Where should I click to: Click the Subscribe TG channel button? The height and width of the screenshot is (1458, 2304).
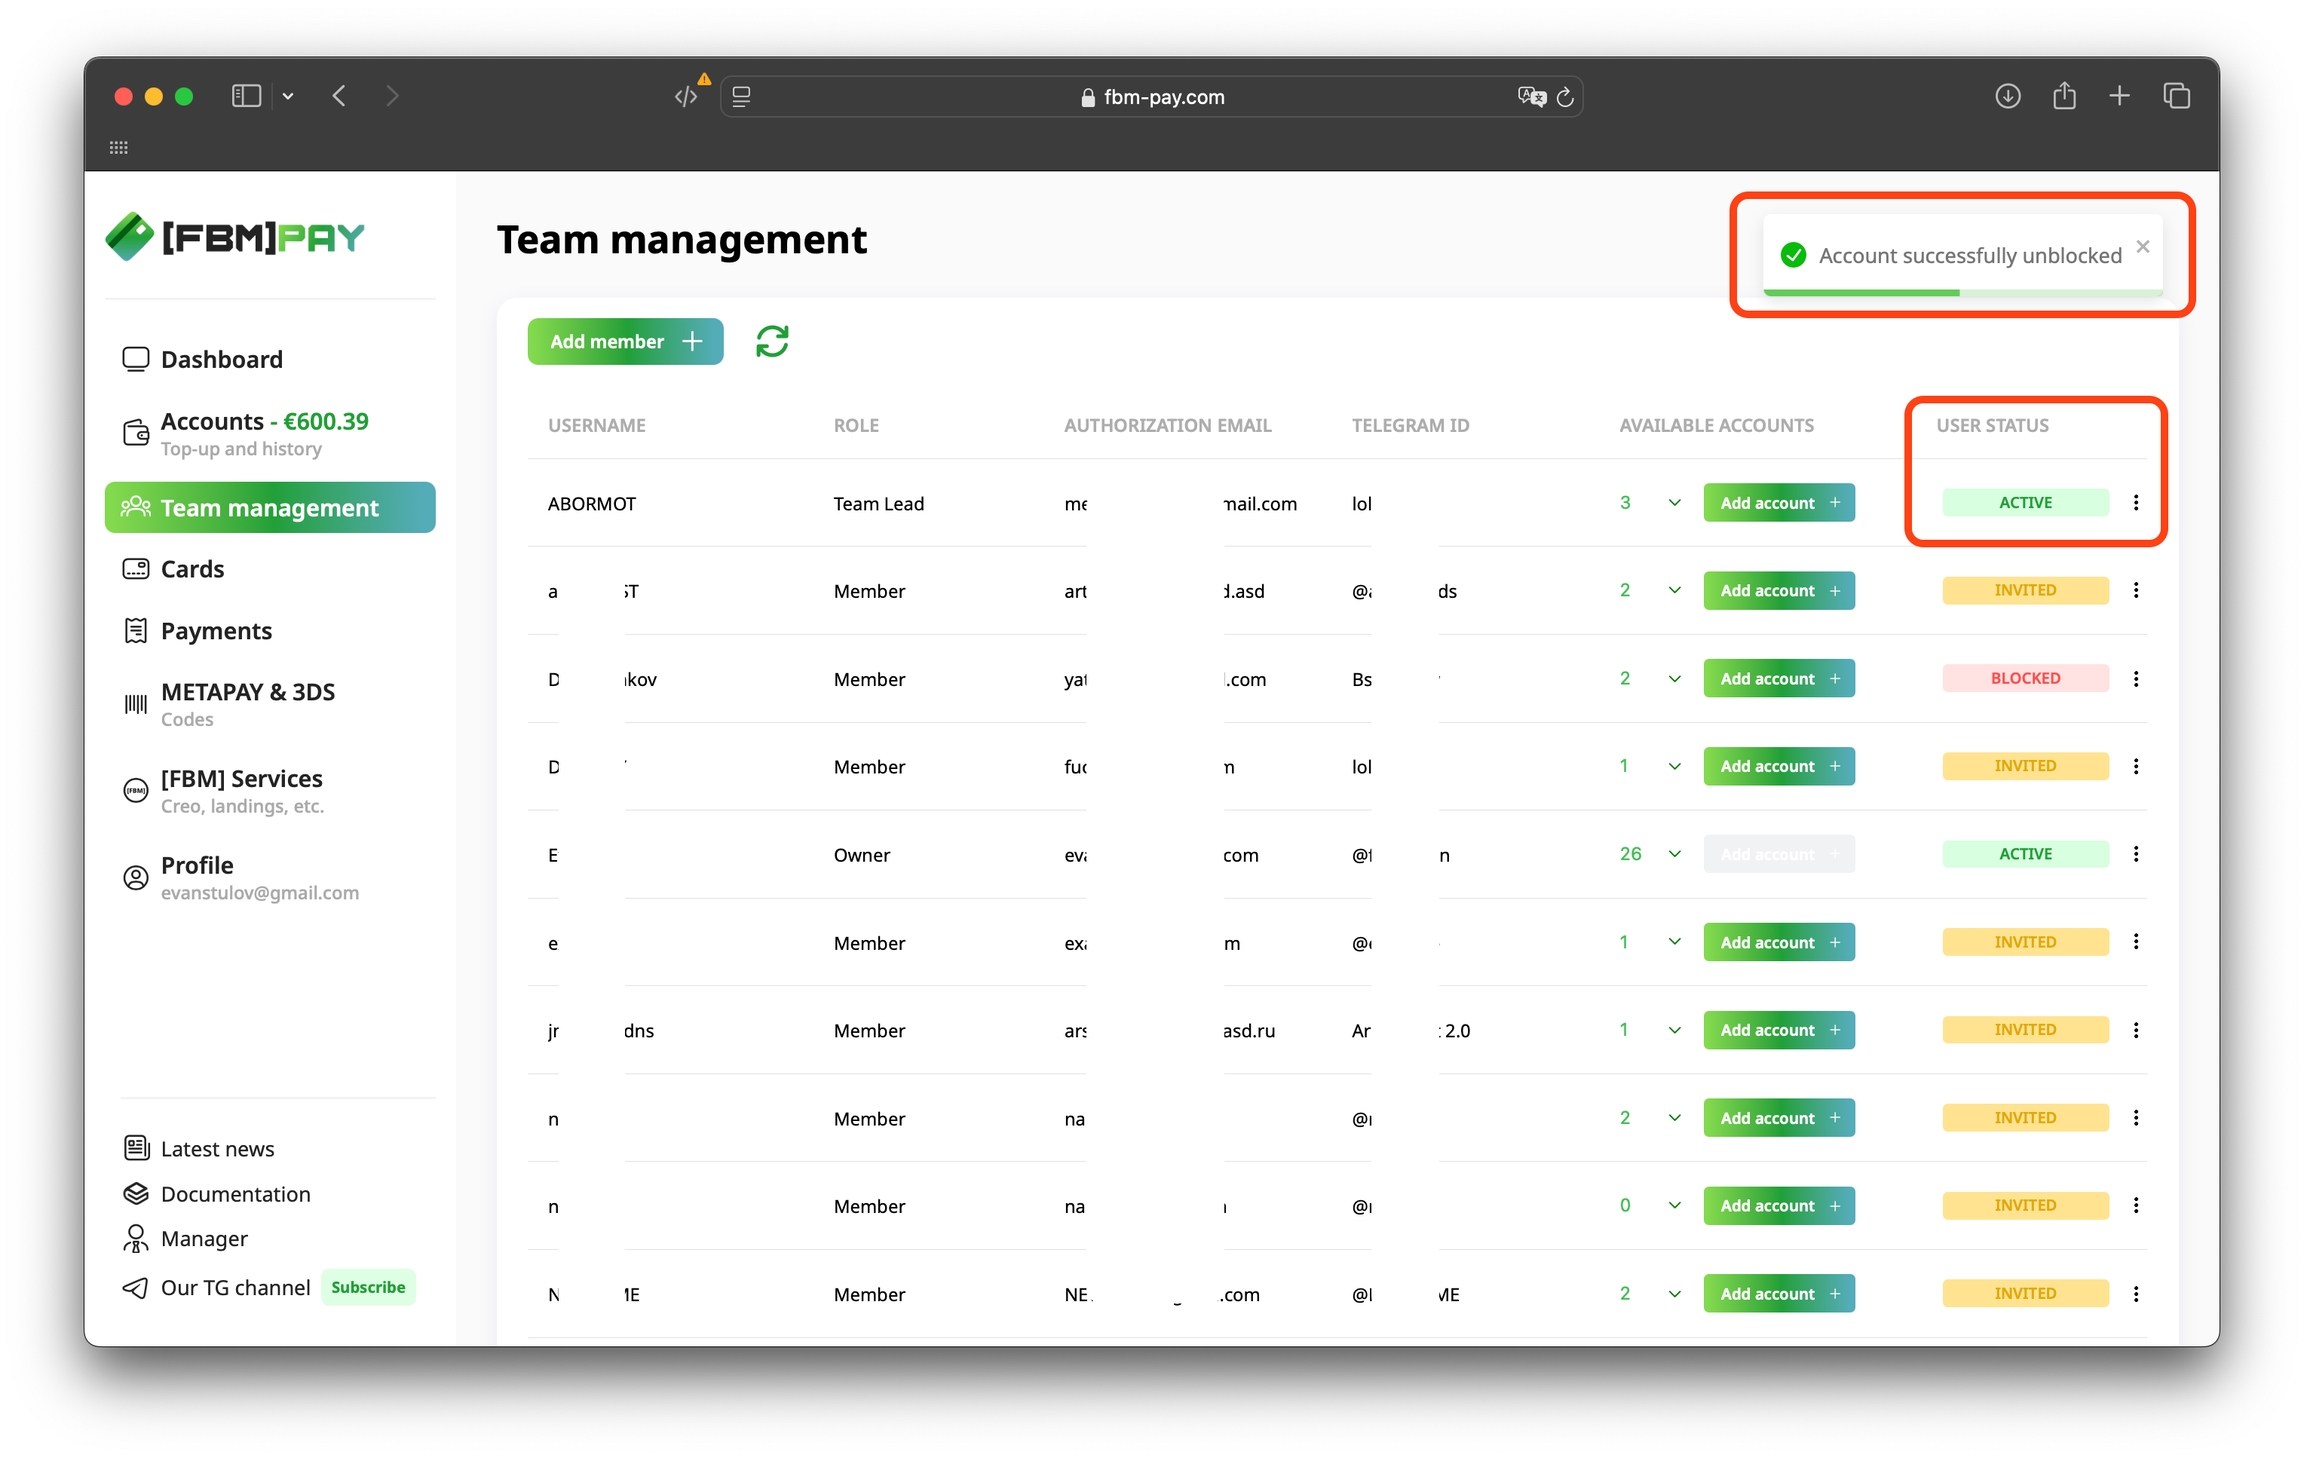(368, 1287)
